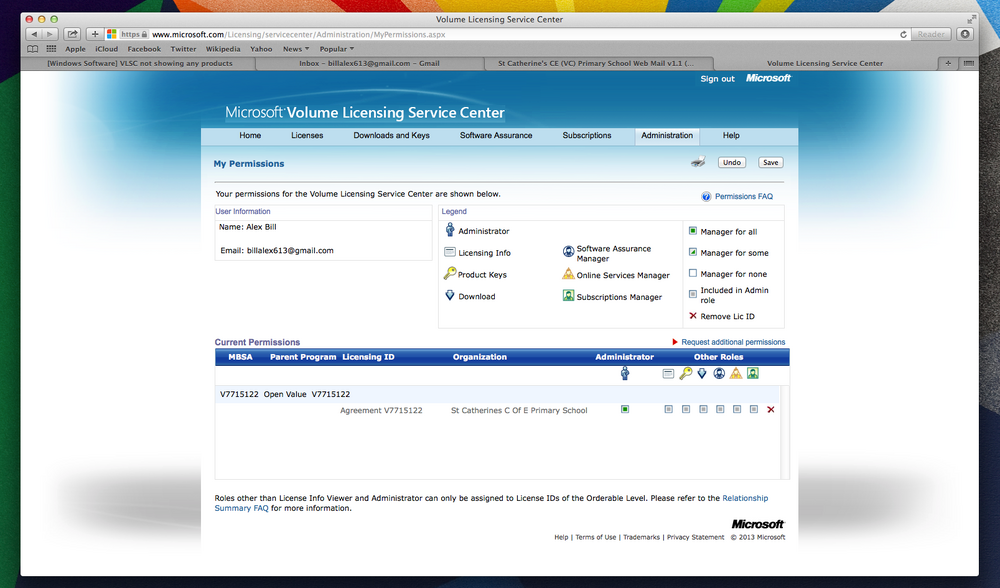
Task: Remove Lic ID with red X in agreement row
Action: [x=770, y=409]
